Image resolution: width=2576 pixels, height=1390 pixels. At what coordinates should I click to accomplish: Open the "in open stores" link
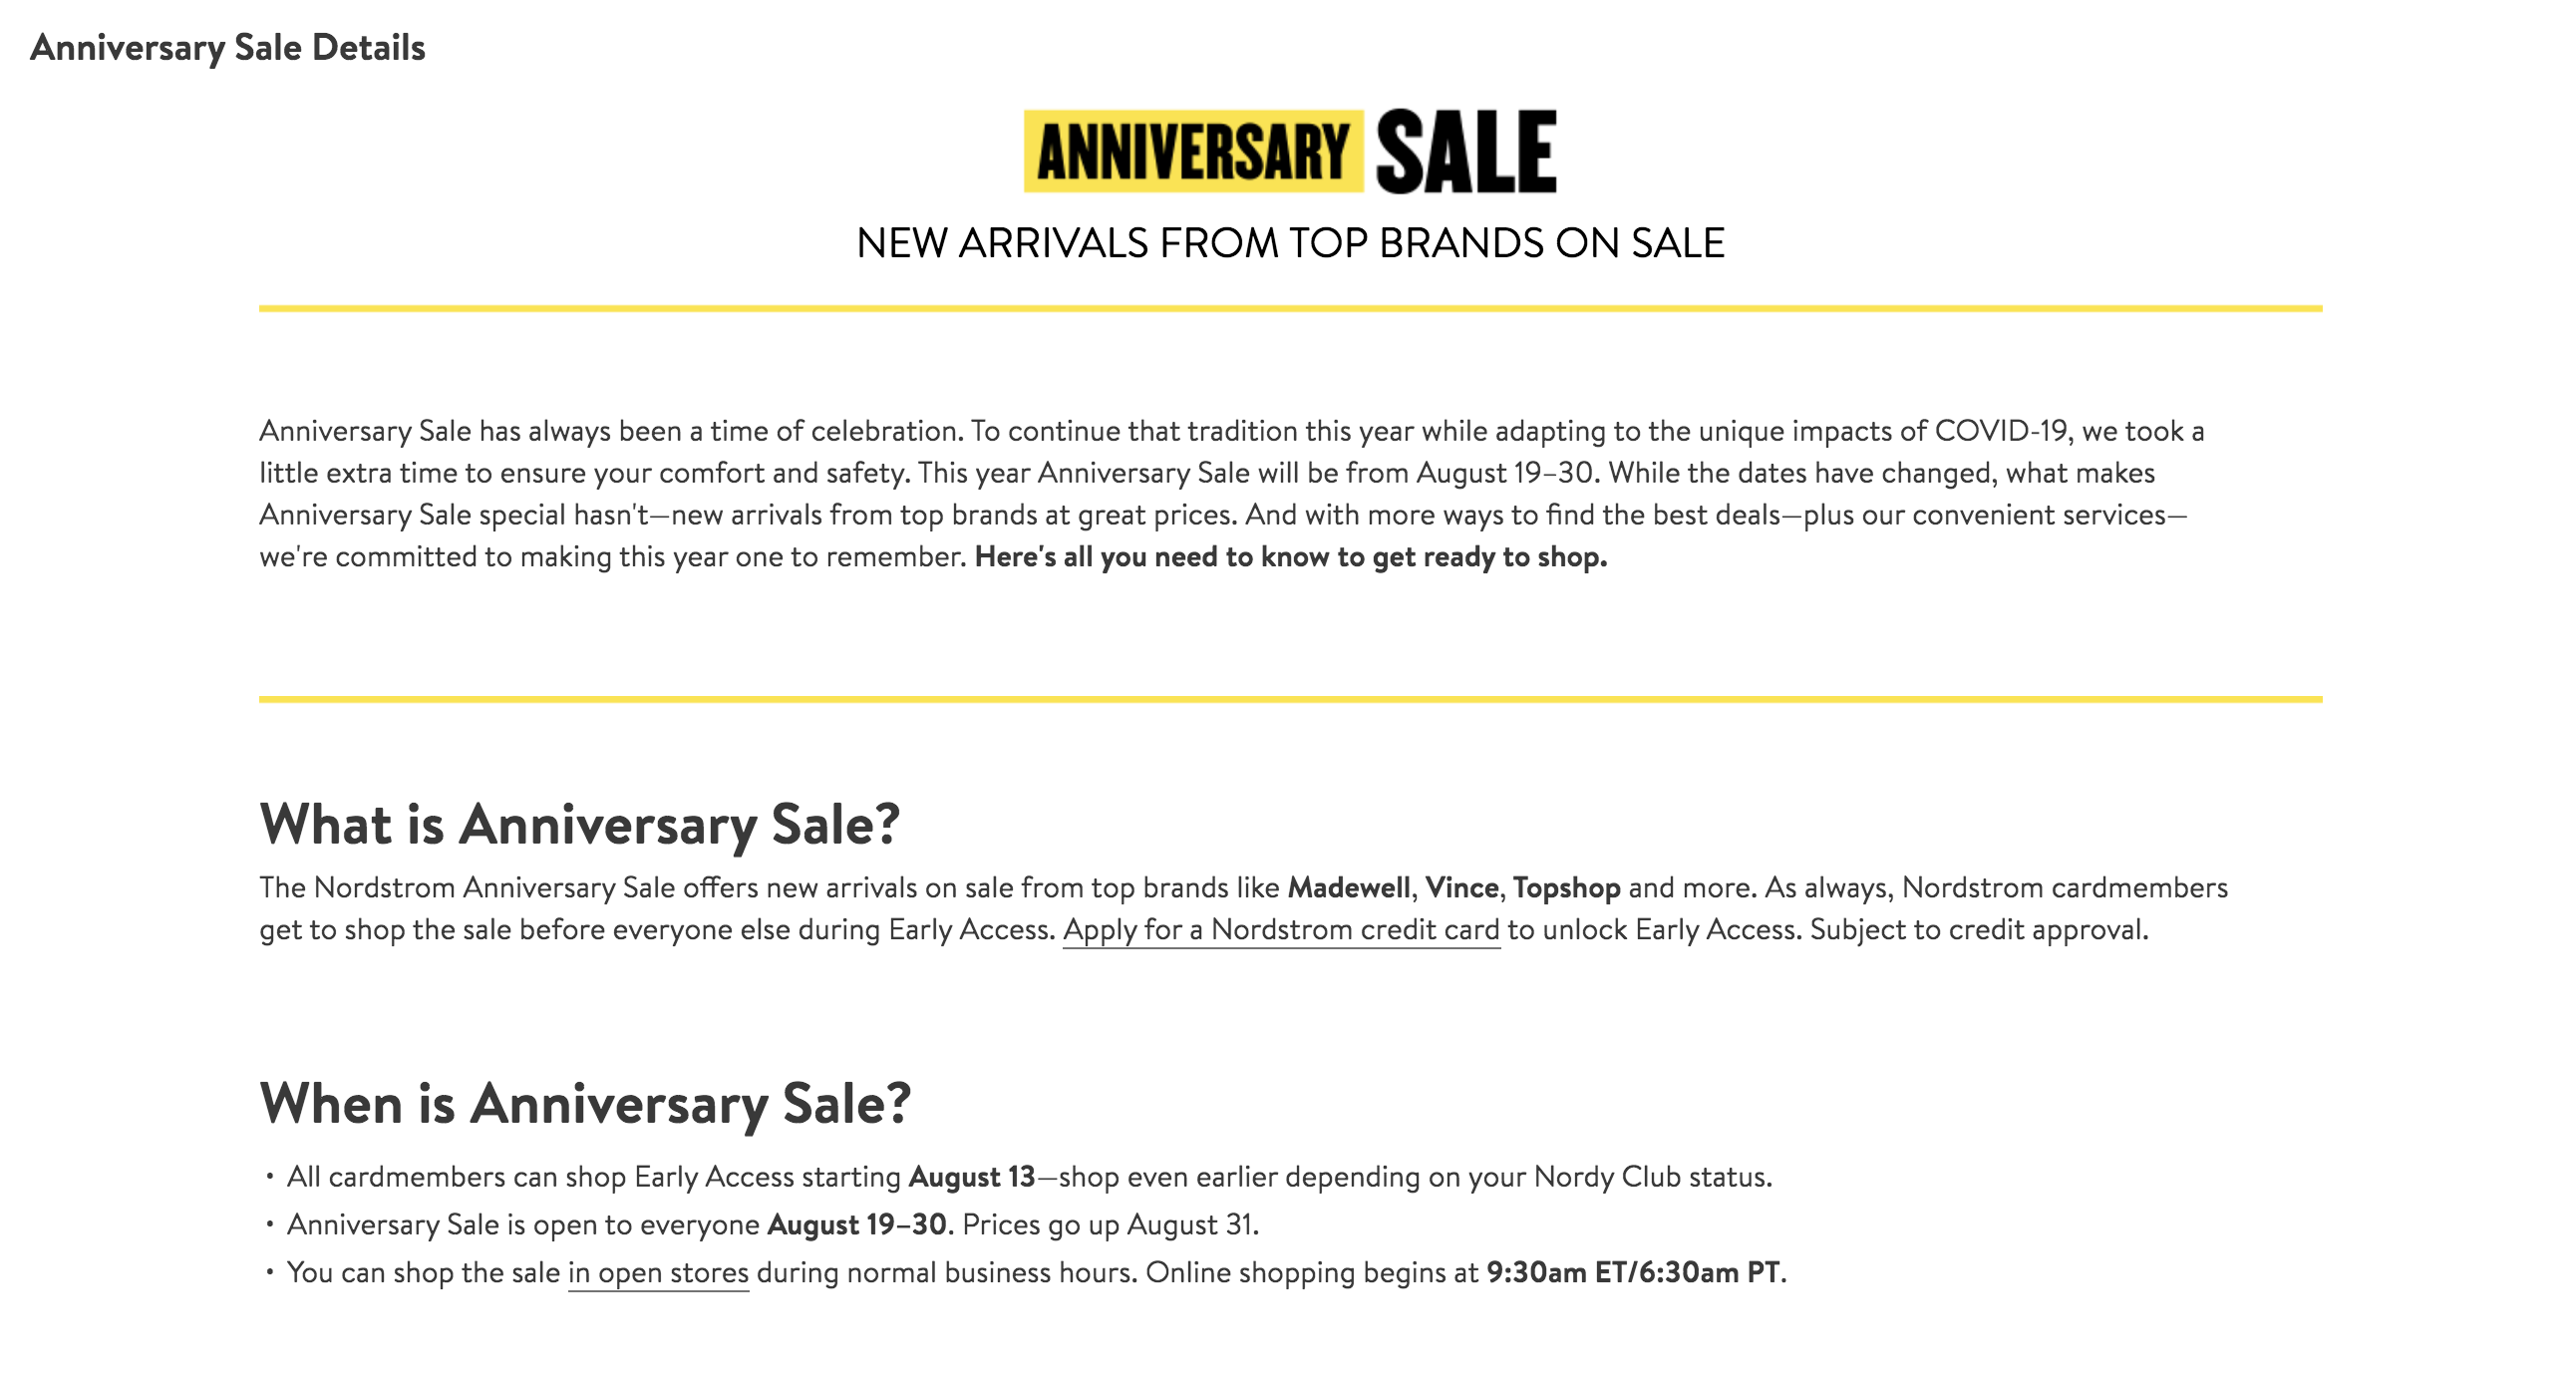click(x=658, y=1273)
